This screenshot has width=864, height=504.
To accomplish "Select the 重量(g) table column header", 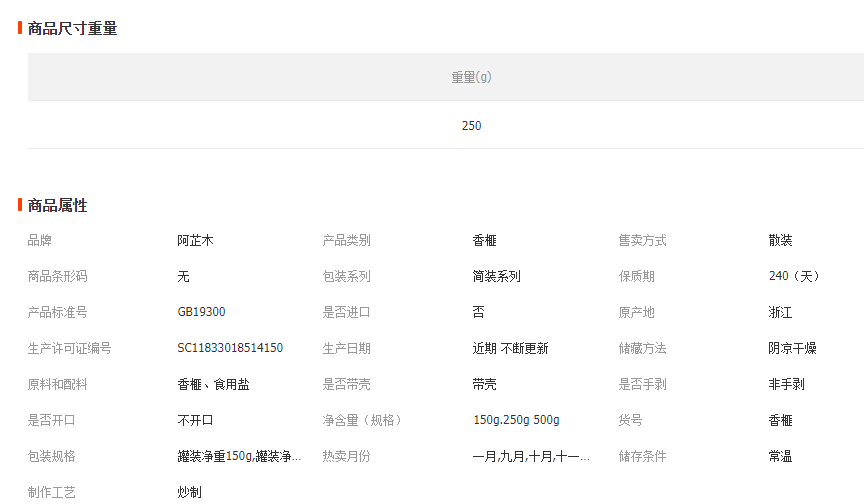I will coord(471,77).
